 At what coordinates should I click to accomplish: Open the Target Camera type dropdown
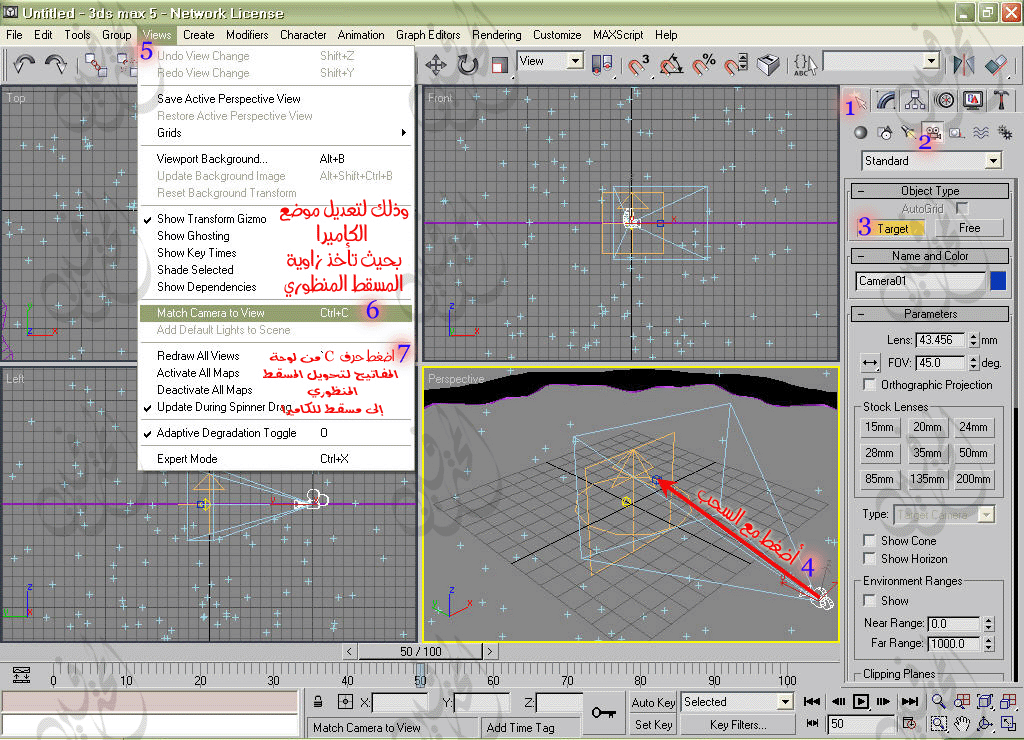click(986, 515)
